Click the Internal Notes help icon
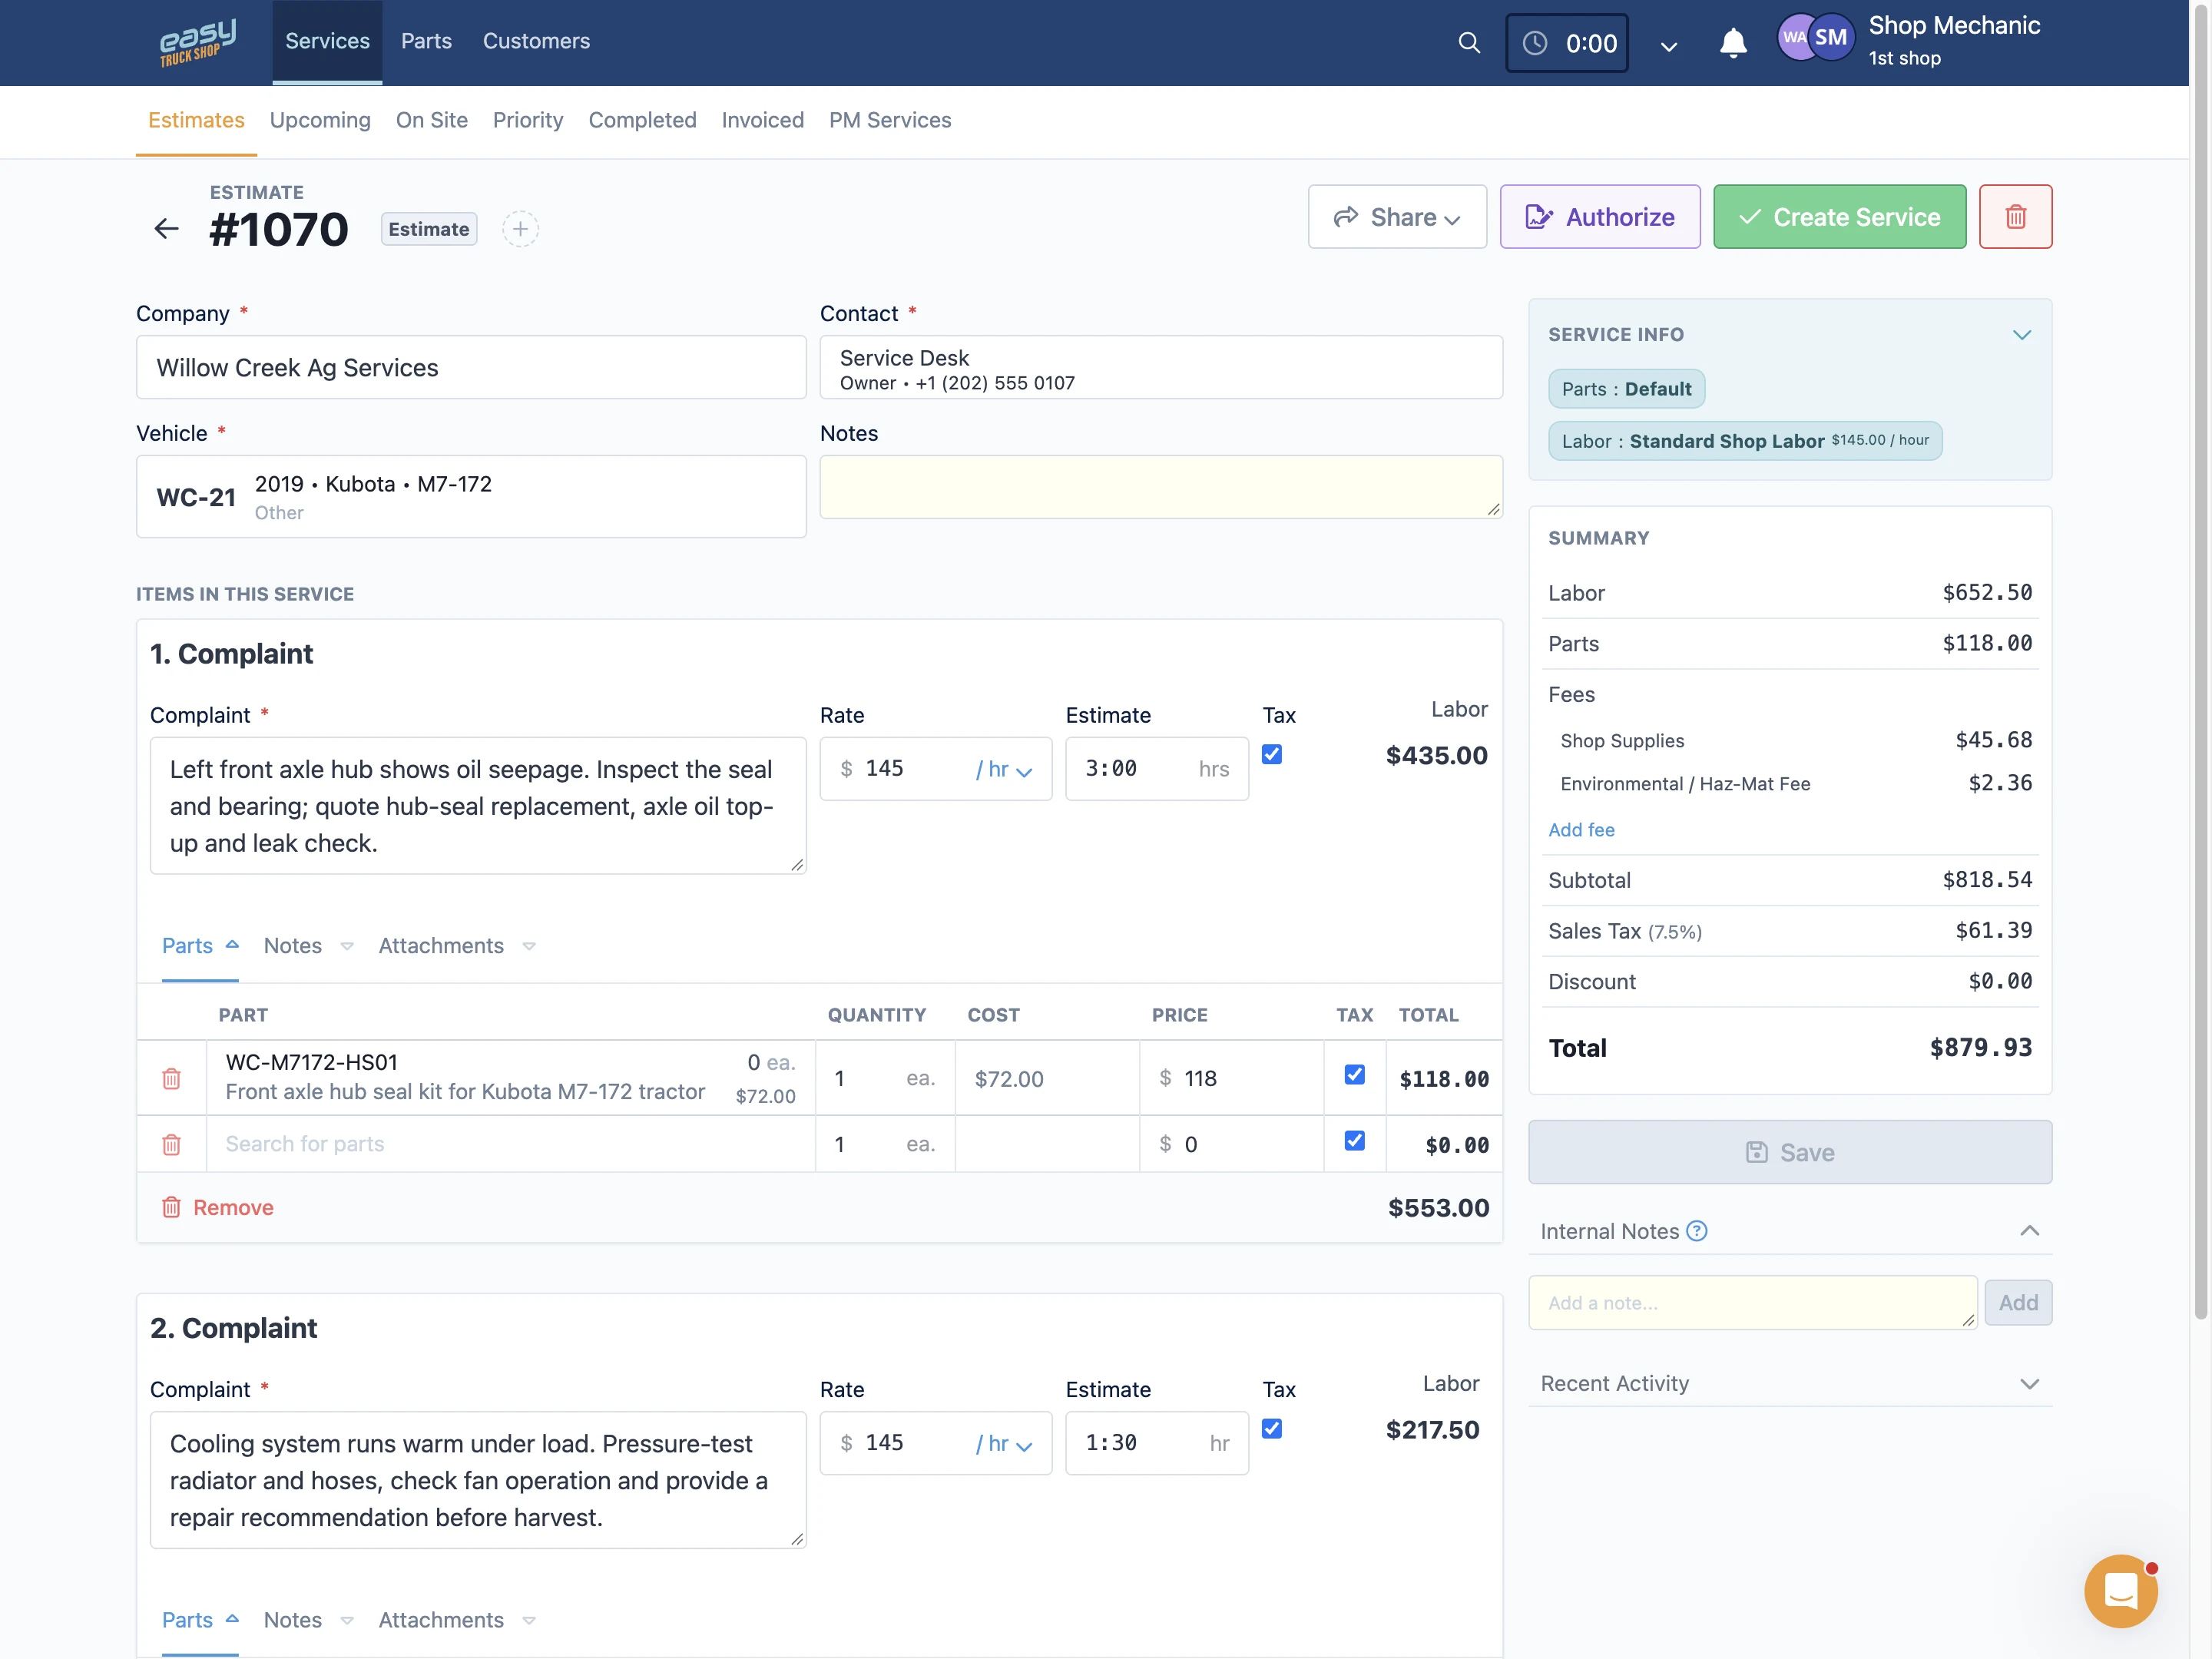 coord(1697,1231)
